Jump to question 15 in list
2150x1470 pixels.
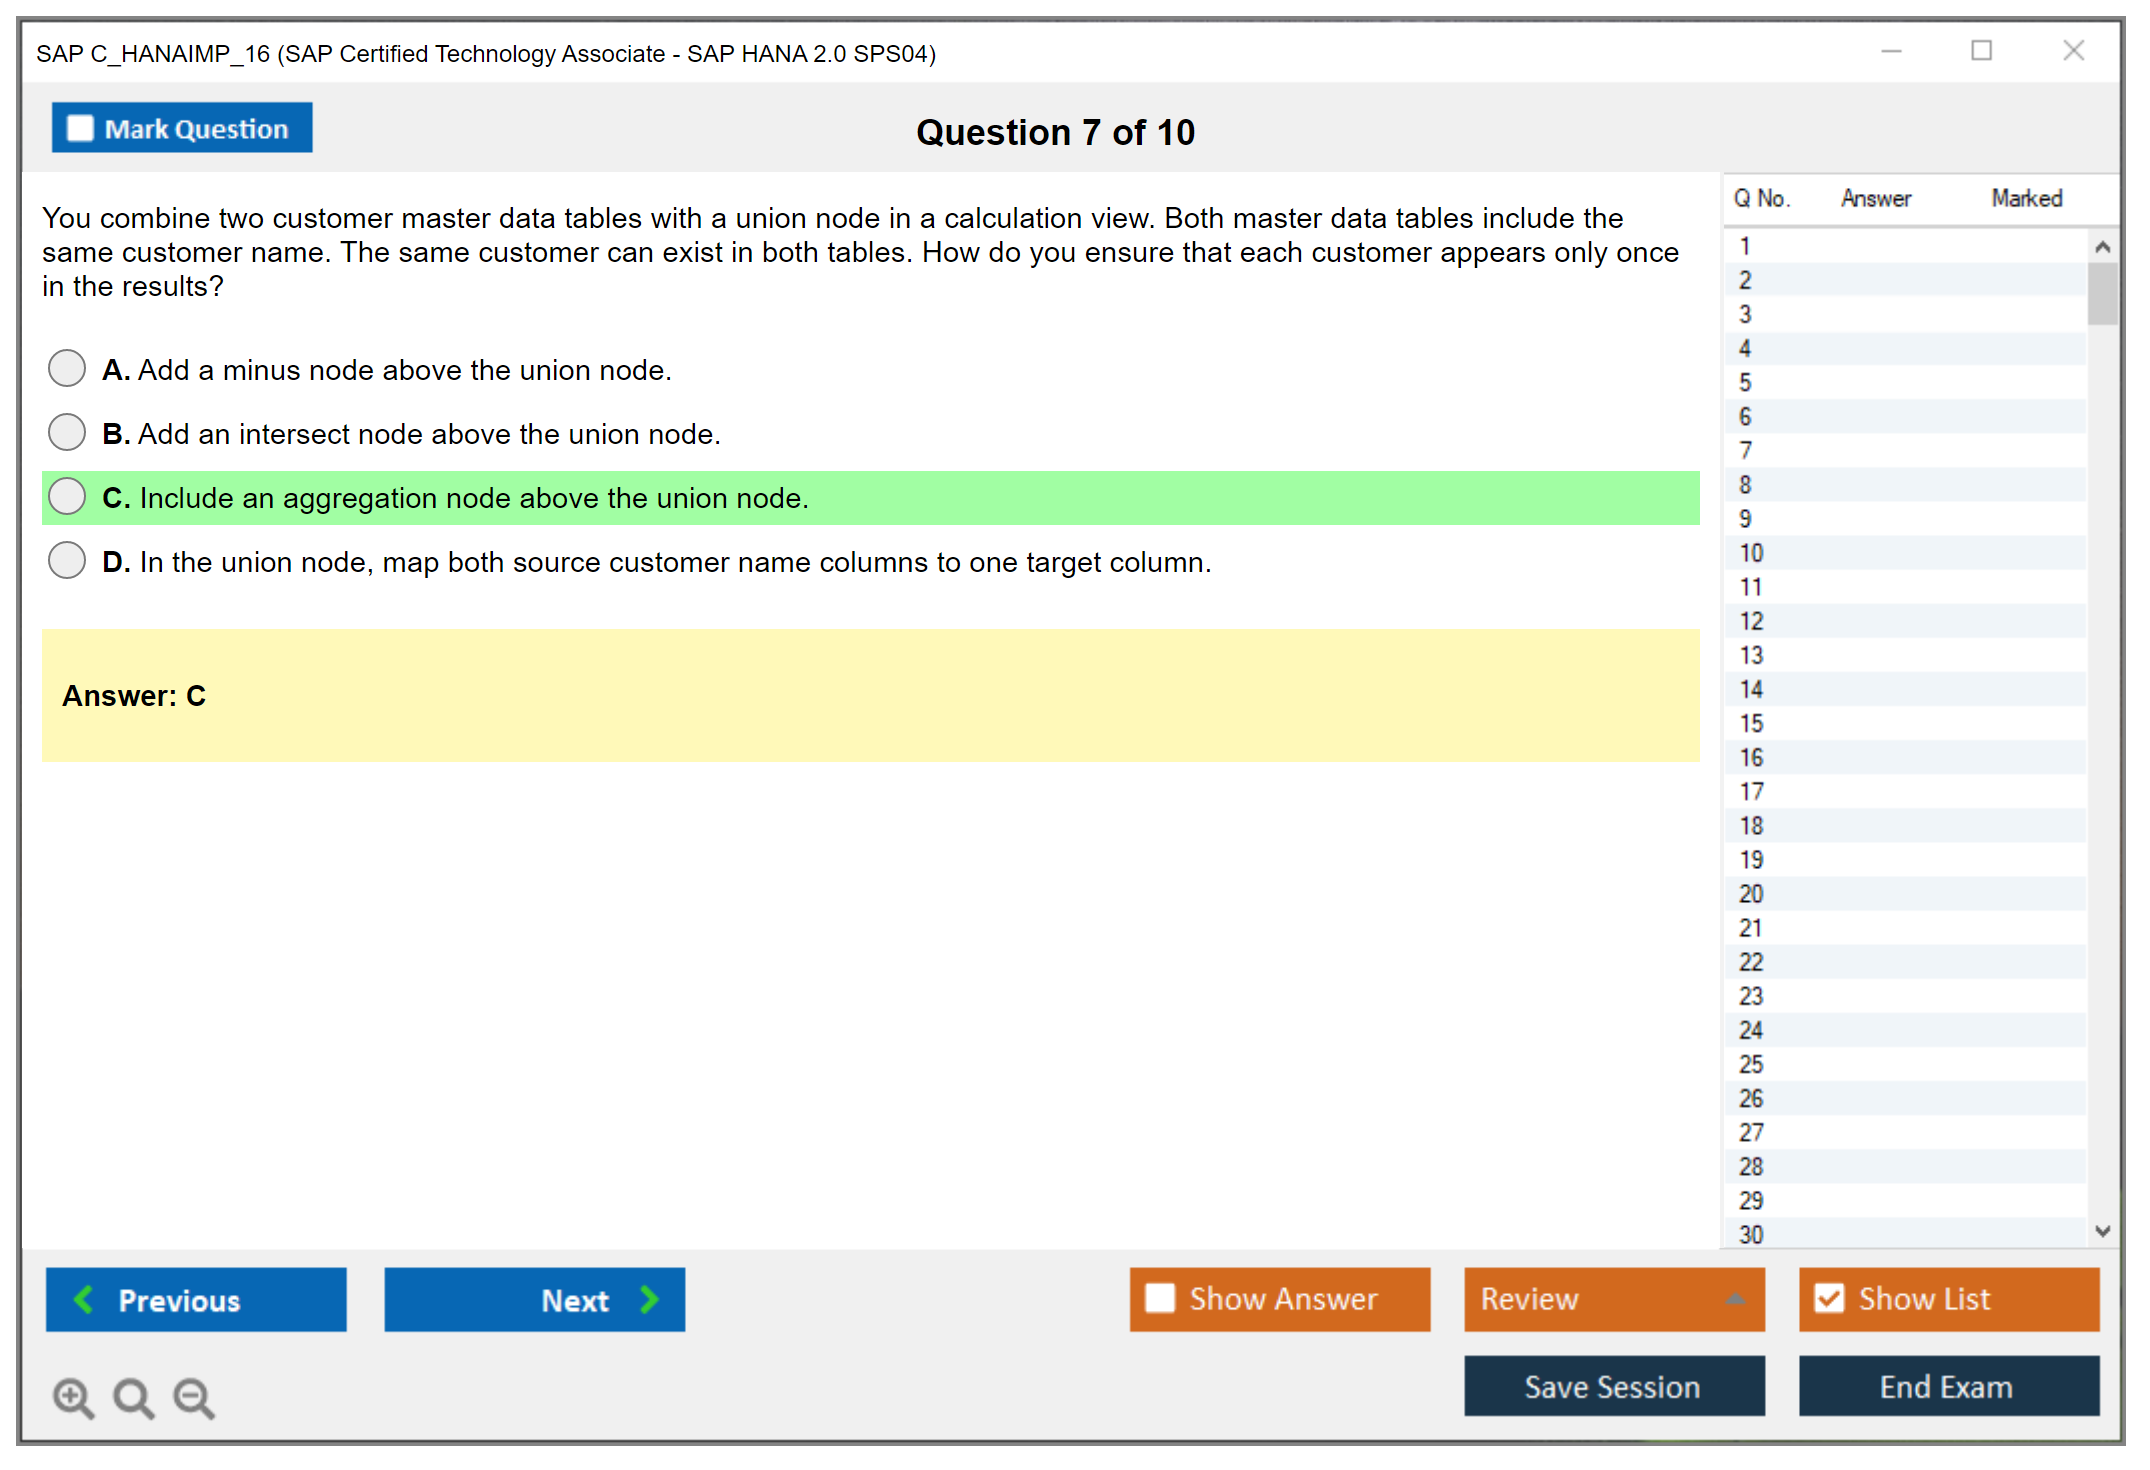(1751, 723)
